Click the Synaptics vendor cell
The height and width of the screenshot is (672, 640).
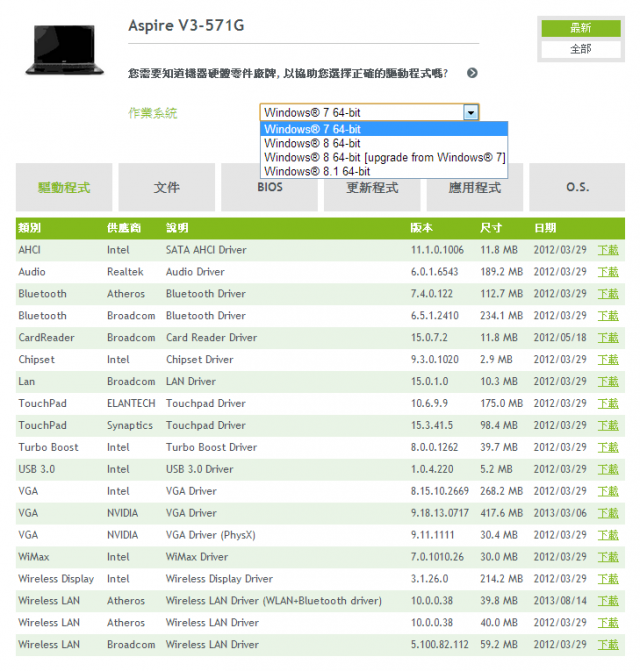(x=130, y=426)
